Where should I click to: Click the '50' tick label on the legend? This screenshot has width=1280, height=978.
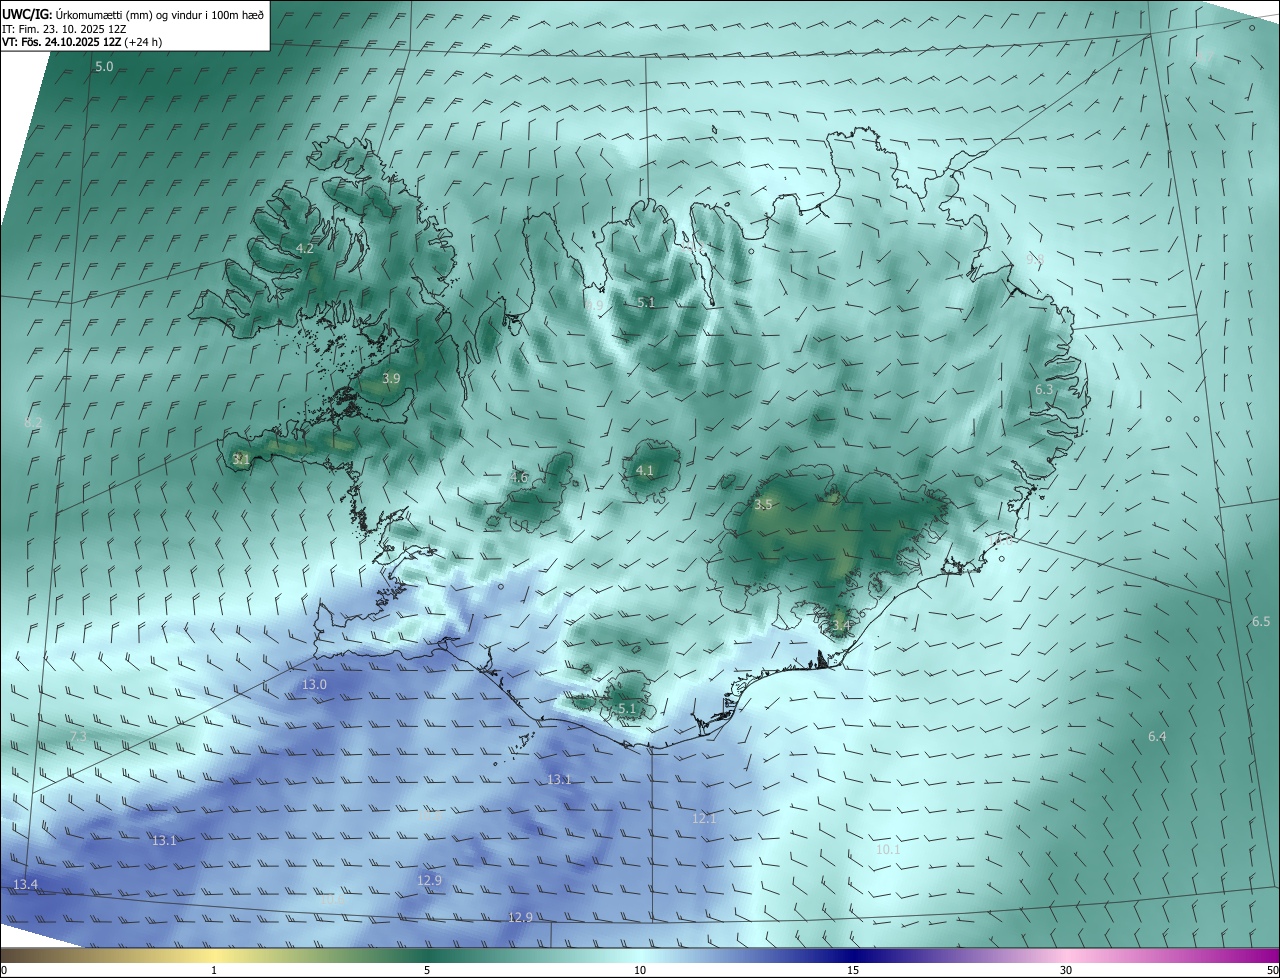[1272, 970]
